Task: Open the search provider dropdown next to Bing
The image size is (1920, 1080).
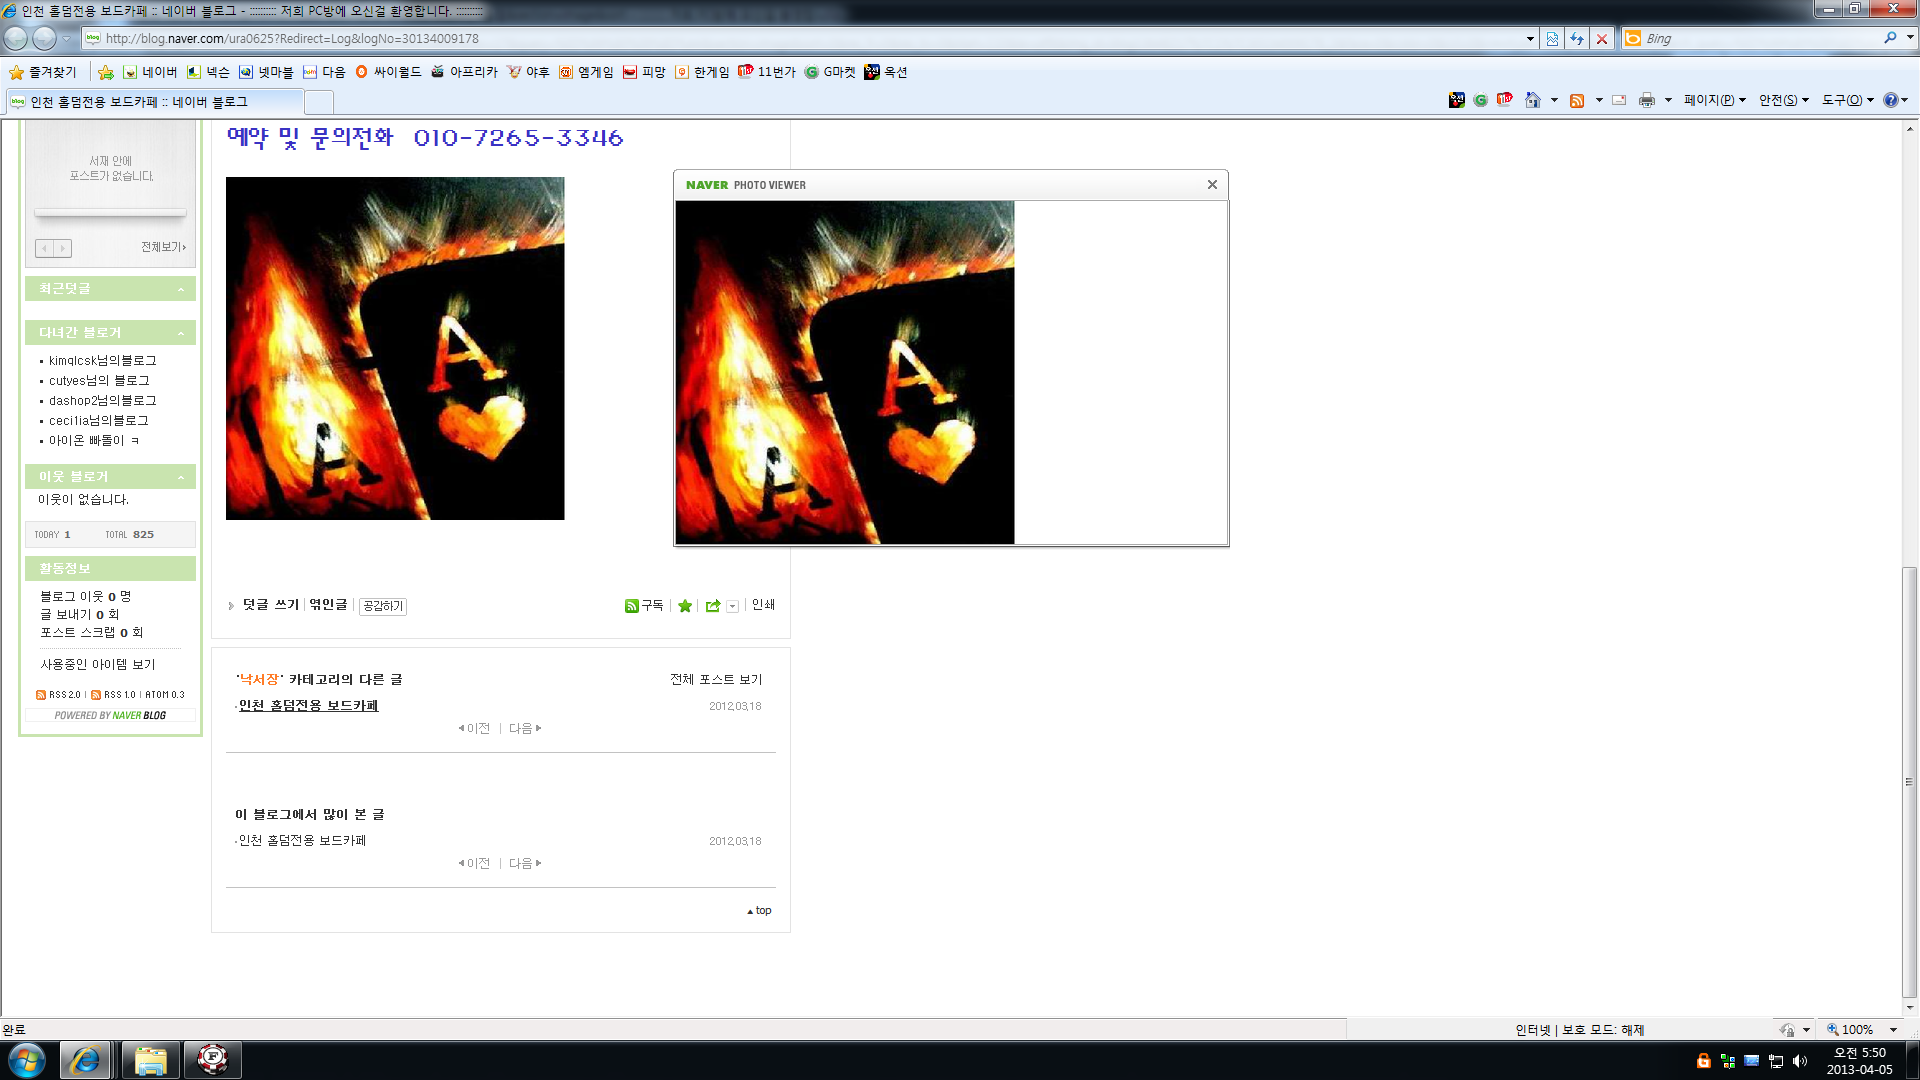Action: click(1909, 38)
